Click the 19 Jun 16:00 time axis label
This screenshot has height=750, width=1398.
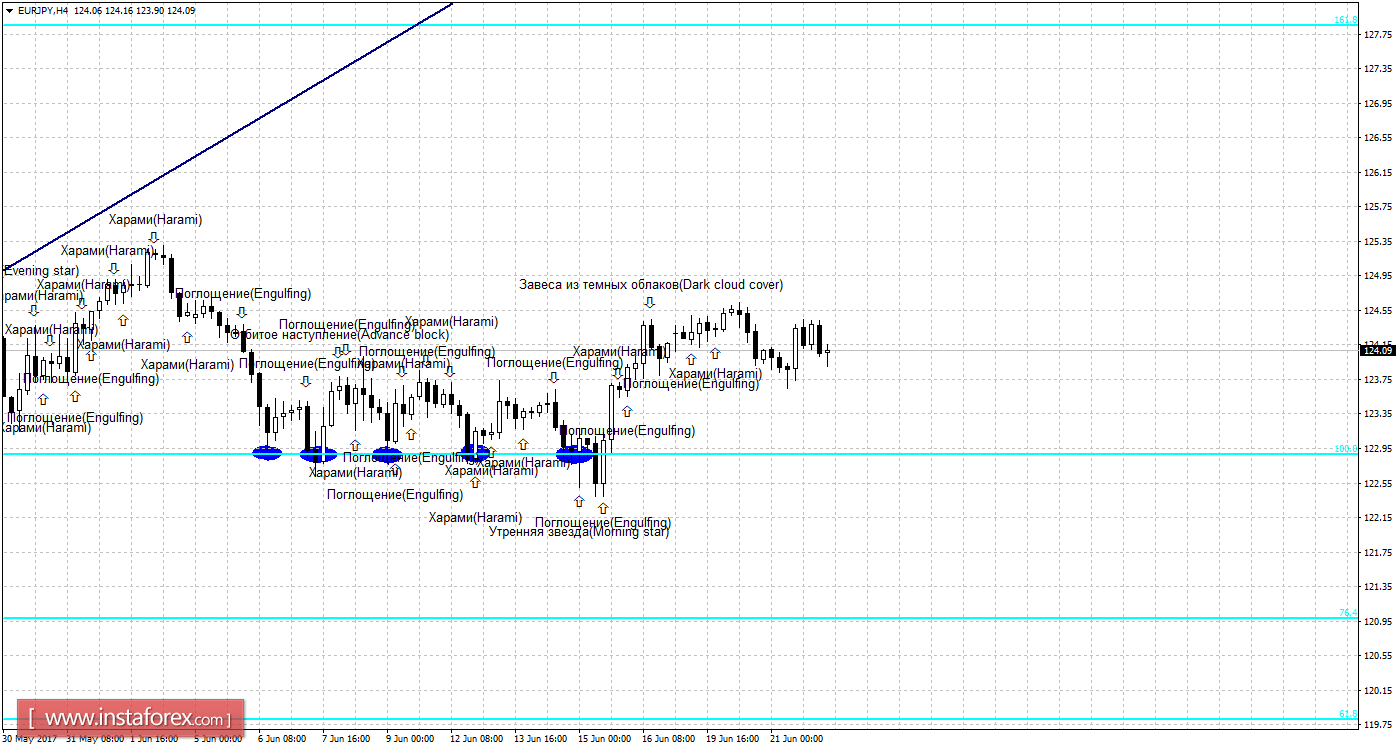coord(732,739)
